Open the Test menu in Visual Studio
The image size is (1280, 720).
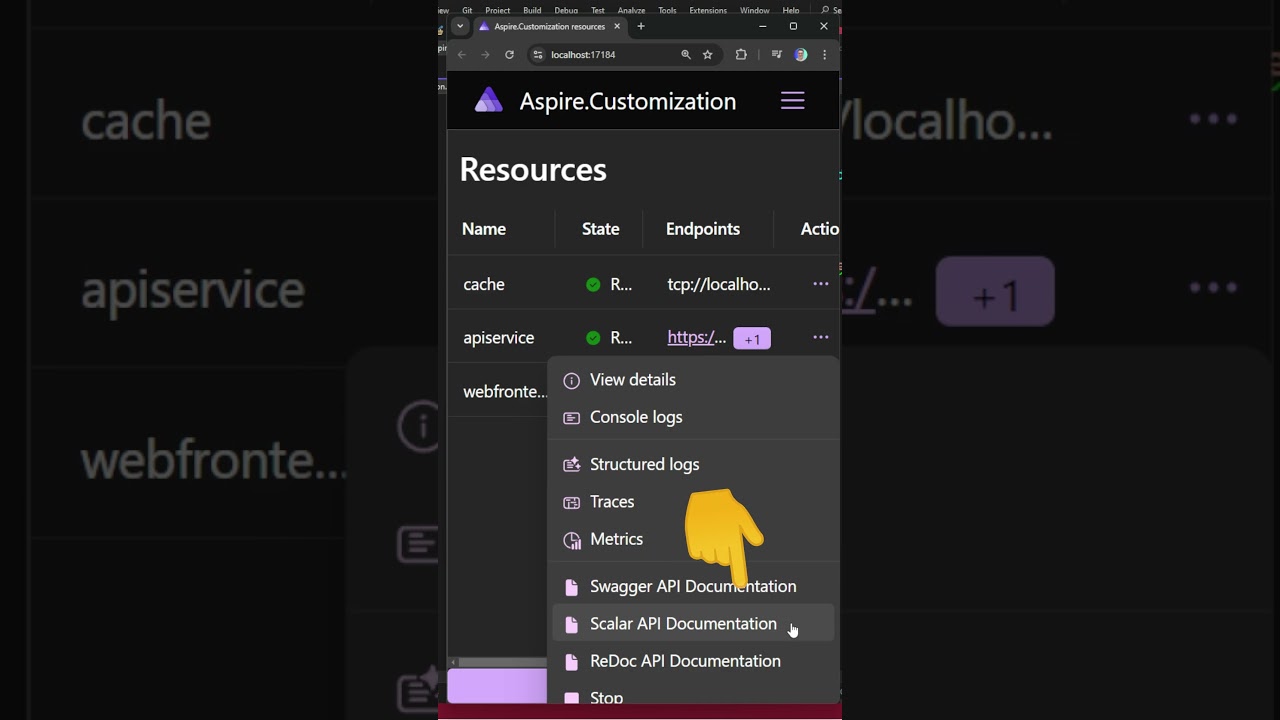click(598, 10)
